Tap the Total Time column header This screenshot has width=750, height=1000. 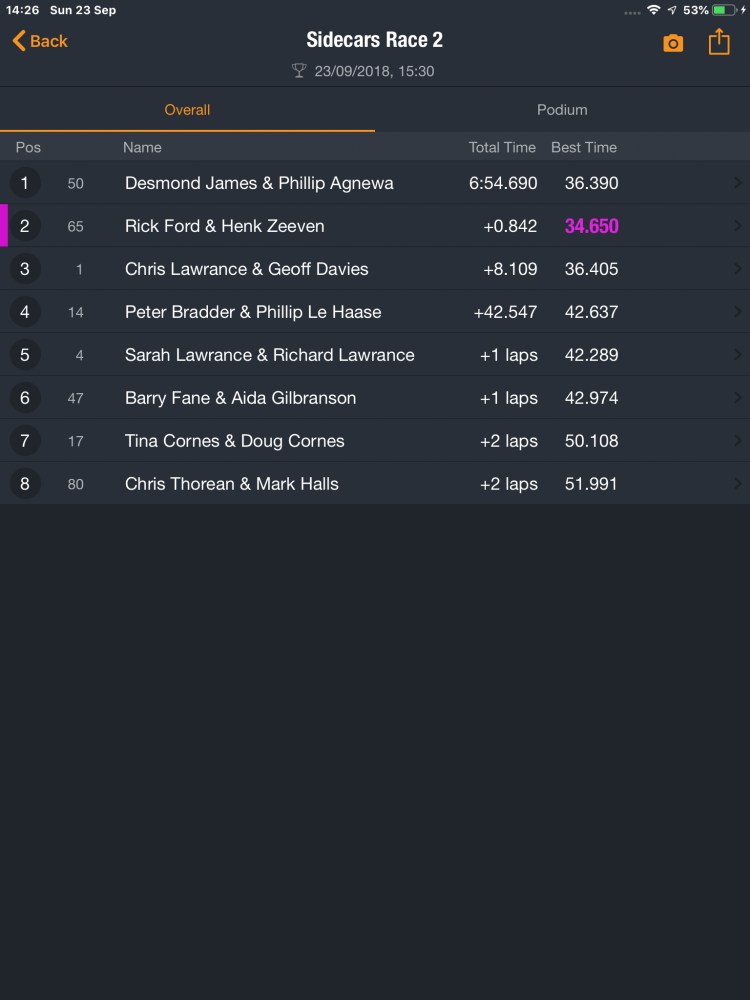pyautogui.click(x=502, y=147)
